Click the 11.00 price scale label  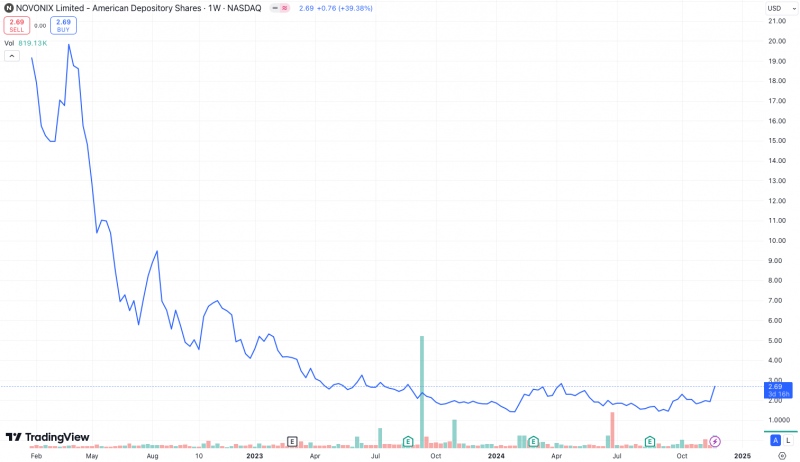(x=777, y=220)
